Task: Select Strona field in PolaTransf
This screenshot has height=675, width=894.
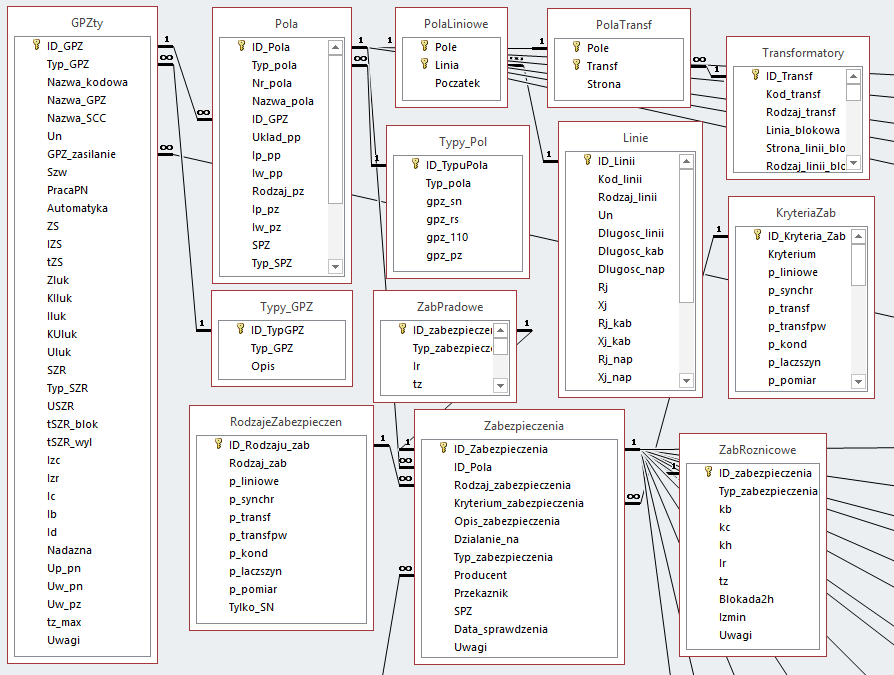Action: click(x=604, y=84)
